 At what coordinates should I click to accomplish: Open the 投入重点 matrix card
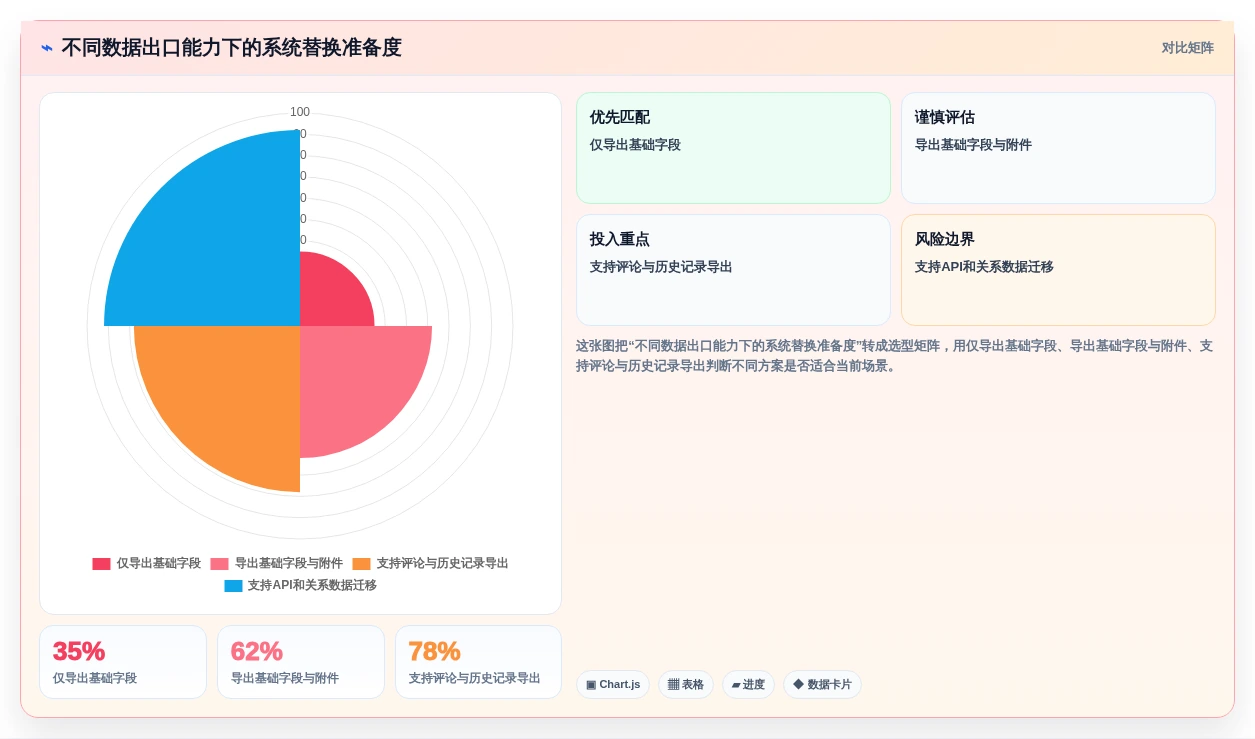[733, 270]
